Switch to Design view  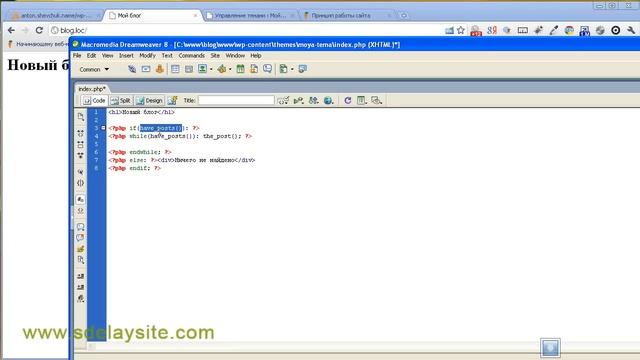click(149, 100)
